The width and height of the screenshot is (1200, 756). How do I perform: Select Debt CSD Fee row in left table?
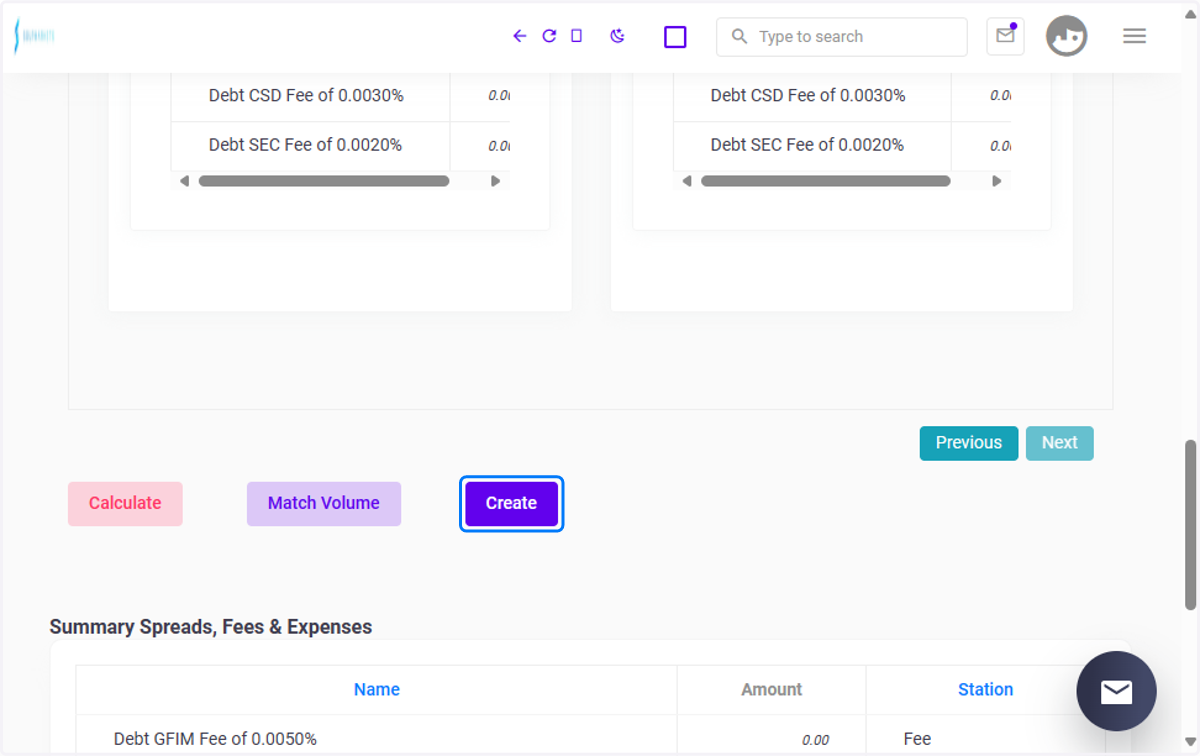pyautogui.click(x=340, y=96)
